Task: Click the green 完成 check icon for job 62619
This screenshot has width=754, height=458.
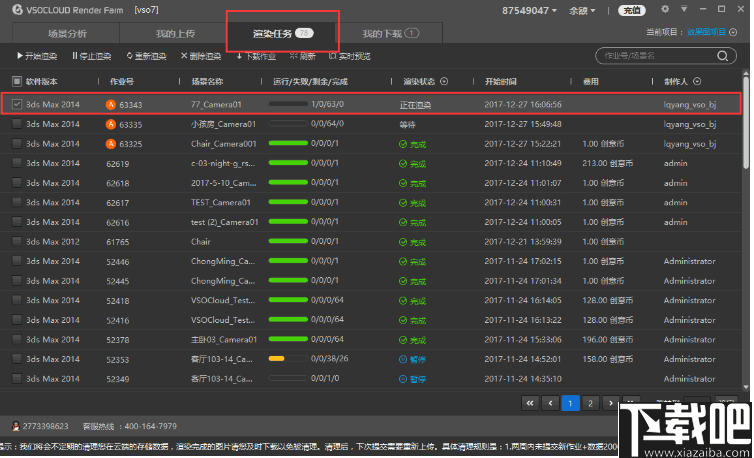Action: point(403,164)
